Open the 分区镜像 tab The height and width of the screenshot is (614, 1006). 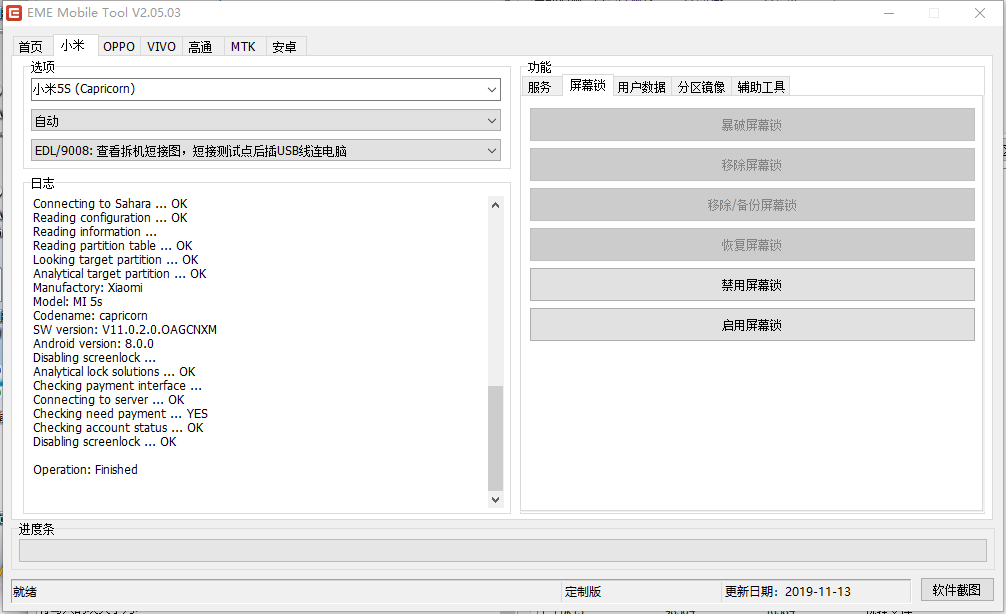pyautogui.click(x=701, y=87)
